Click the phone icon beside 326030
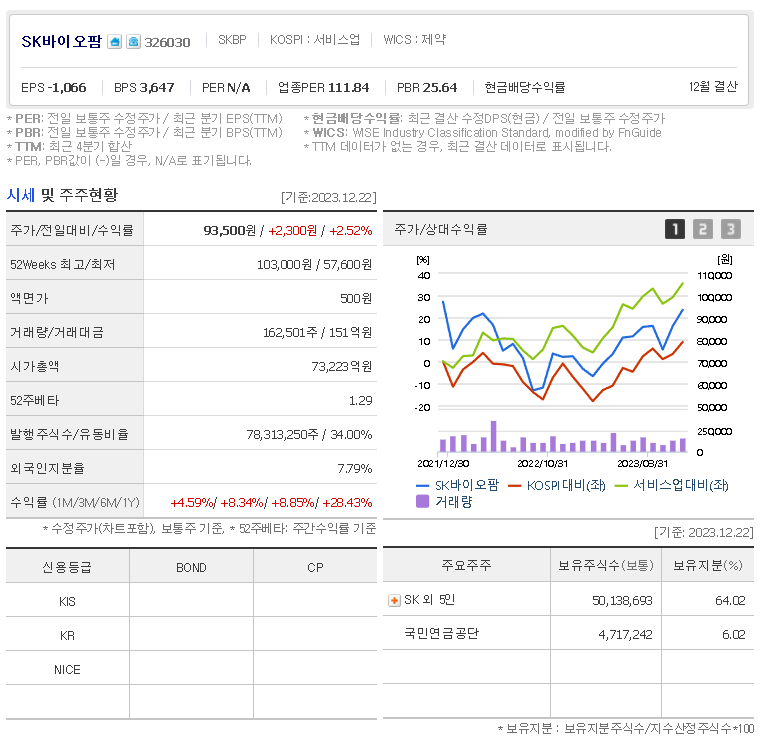 [x=134, y=42]
